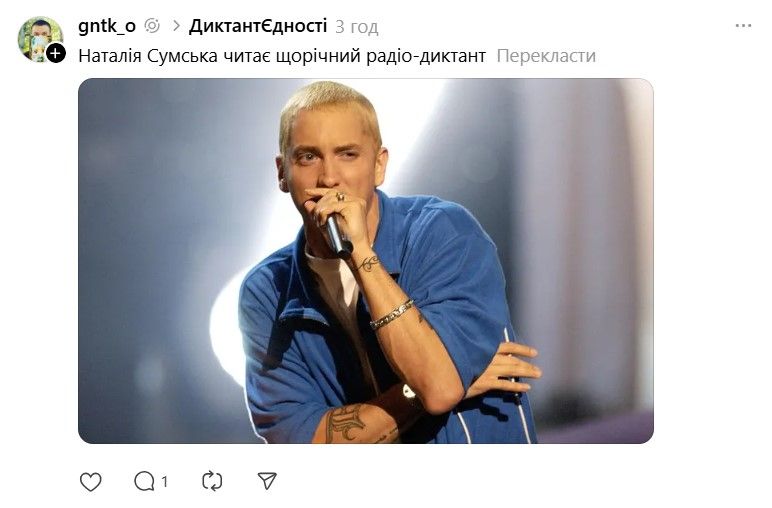772x508 pixels.
Task: Translate the post with Перекласти
Action: 546,56
